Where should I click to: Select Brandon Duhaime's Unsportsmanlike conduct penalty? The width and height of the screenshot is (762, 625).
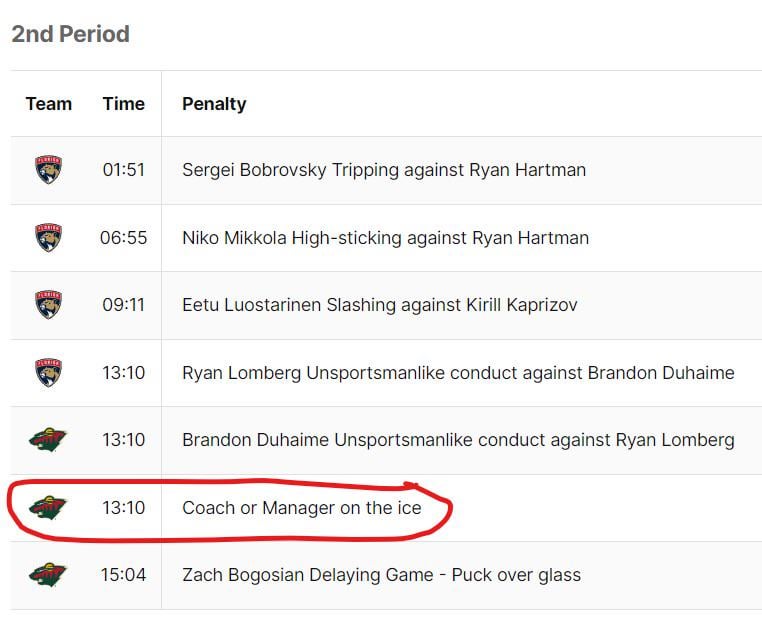coord(458,440)
